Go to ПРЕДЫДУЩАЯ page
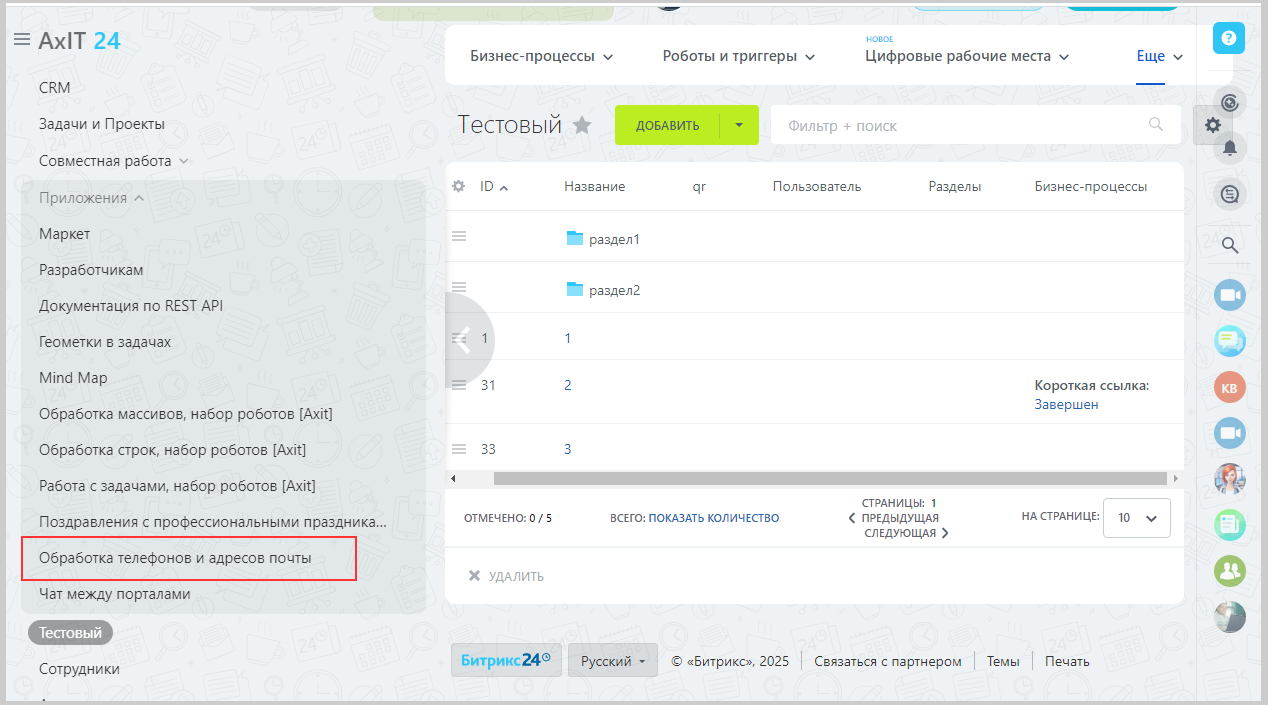1268x705 pixels. coord(893,518)
